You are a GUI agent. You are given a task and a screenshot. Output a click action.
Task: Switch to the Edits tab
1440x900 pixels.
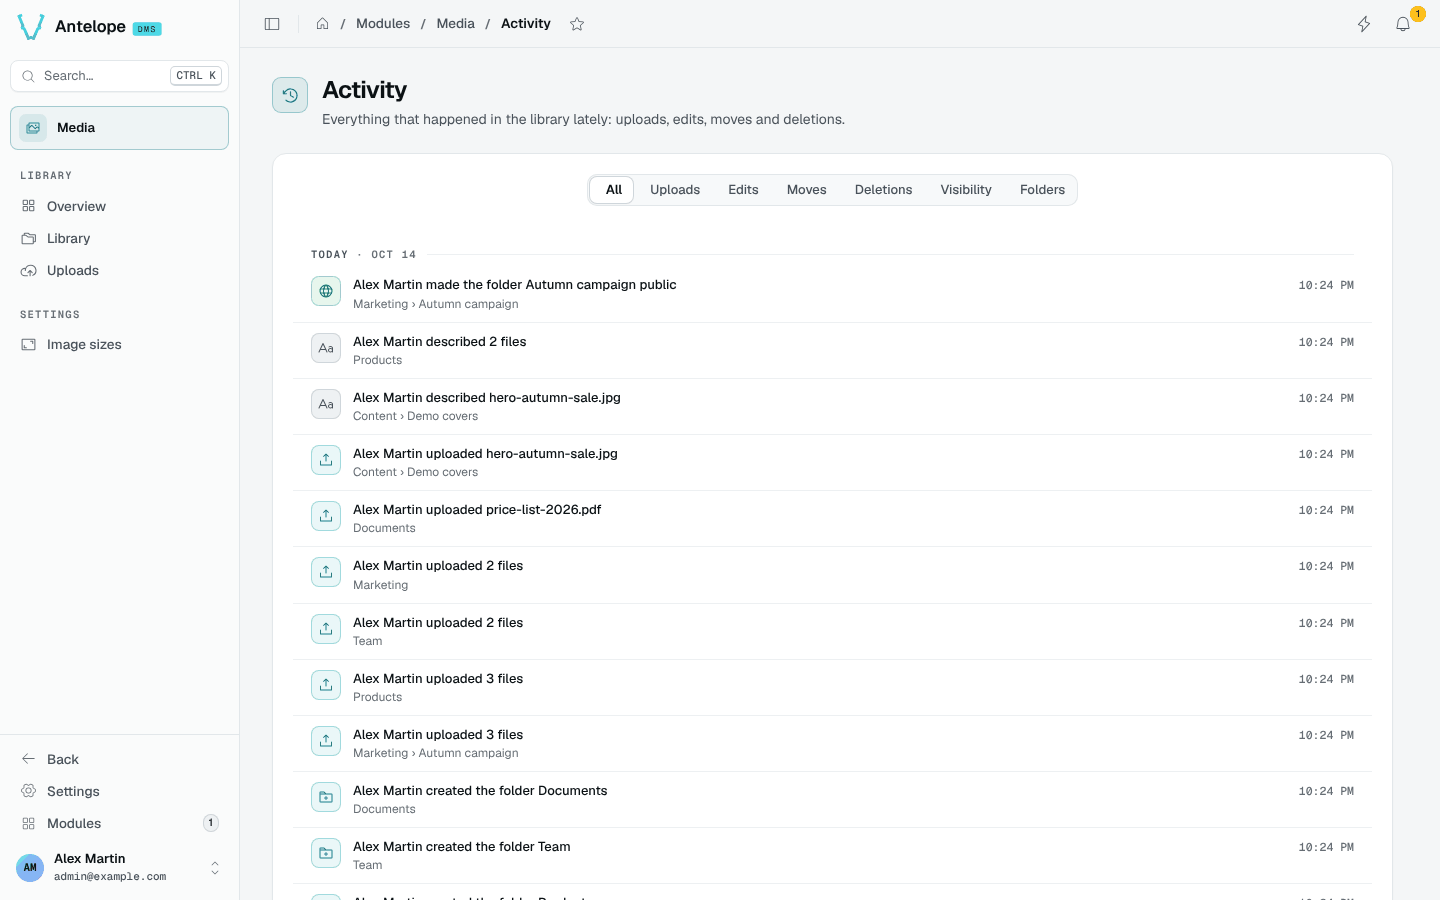pyautogui.click(x=743, y=190)
